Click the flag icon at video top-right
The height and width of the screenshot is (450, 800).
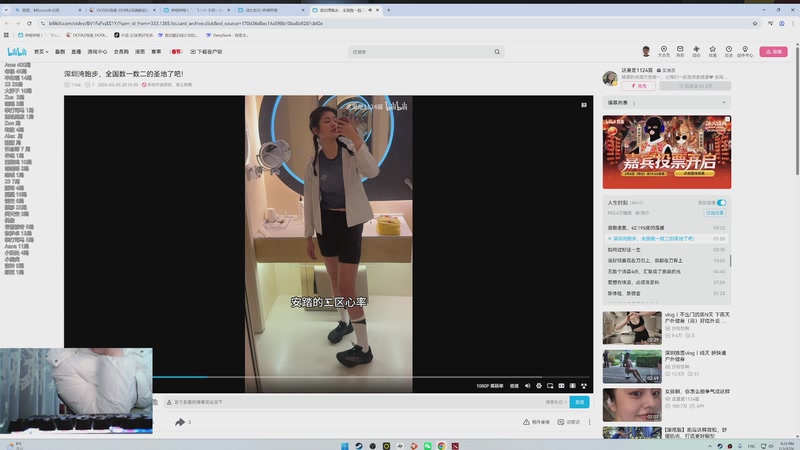pyautogui.click(x=584, y=105)
